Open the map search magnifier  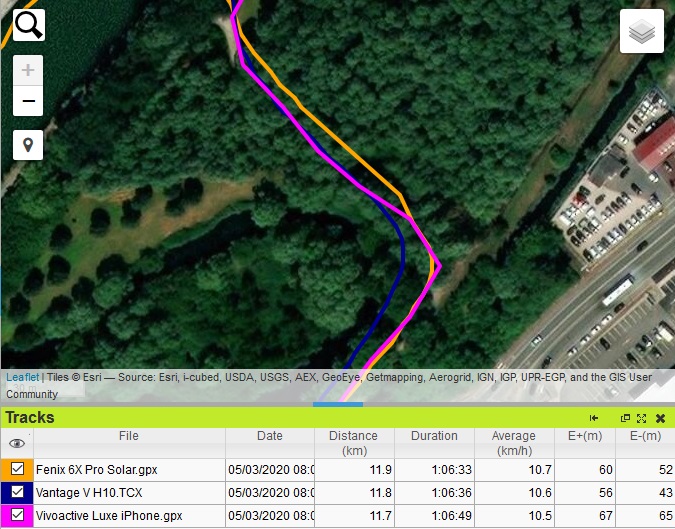(x=28, y=24)
